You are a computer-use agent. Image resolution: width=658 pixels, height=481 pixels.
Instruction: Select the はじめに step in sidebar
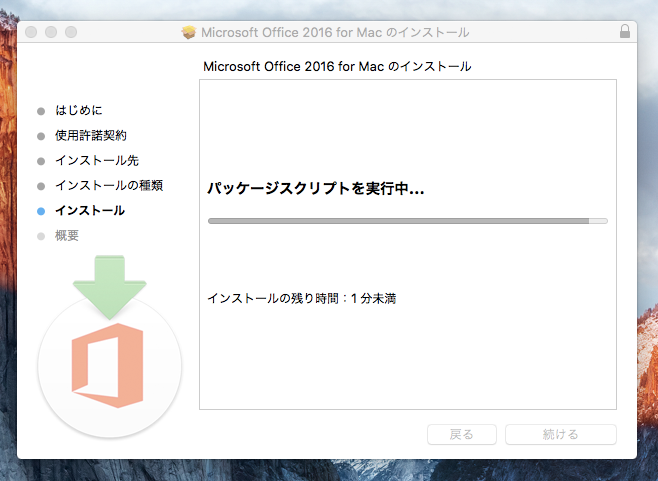tap(78, 110)
